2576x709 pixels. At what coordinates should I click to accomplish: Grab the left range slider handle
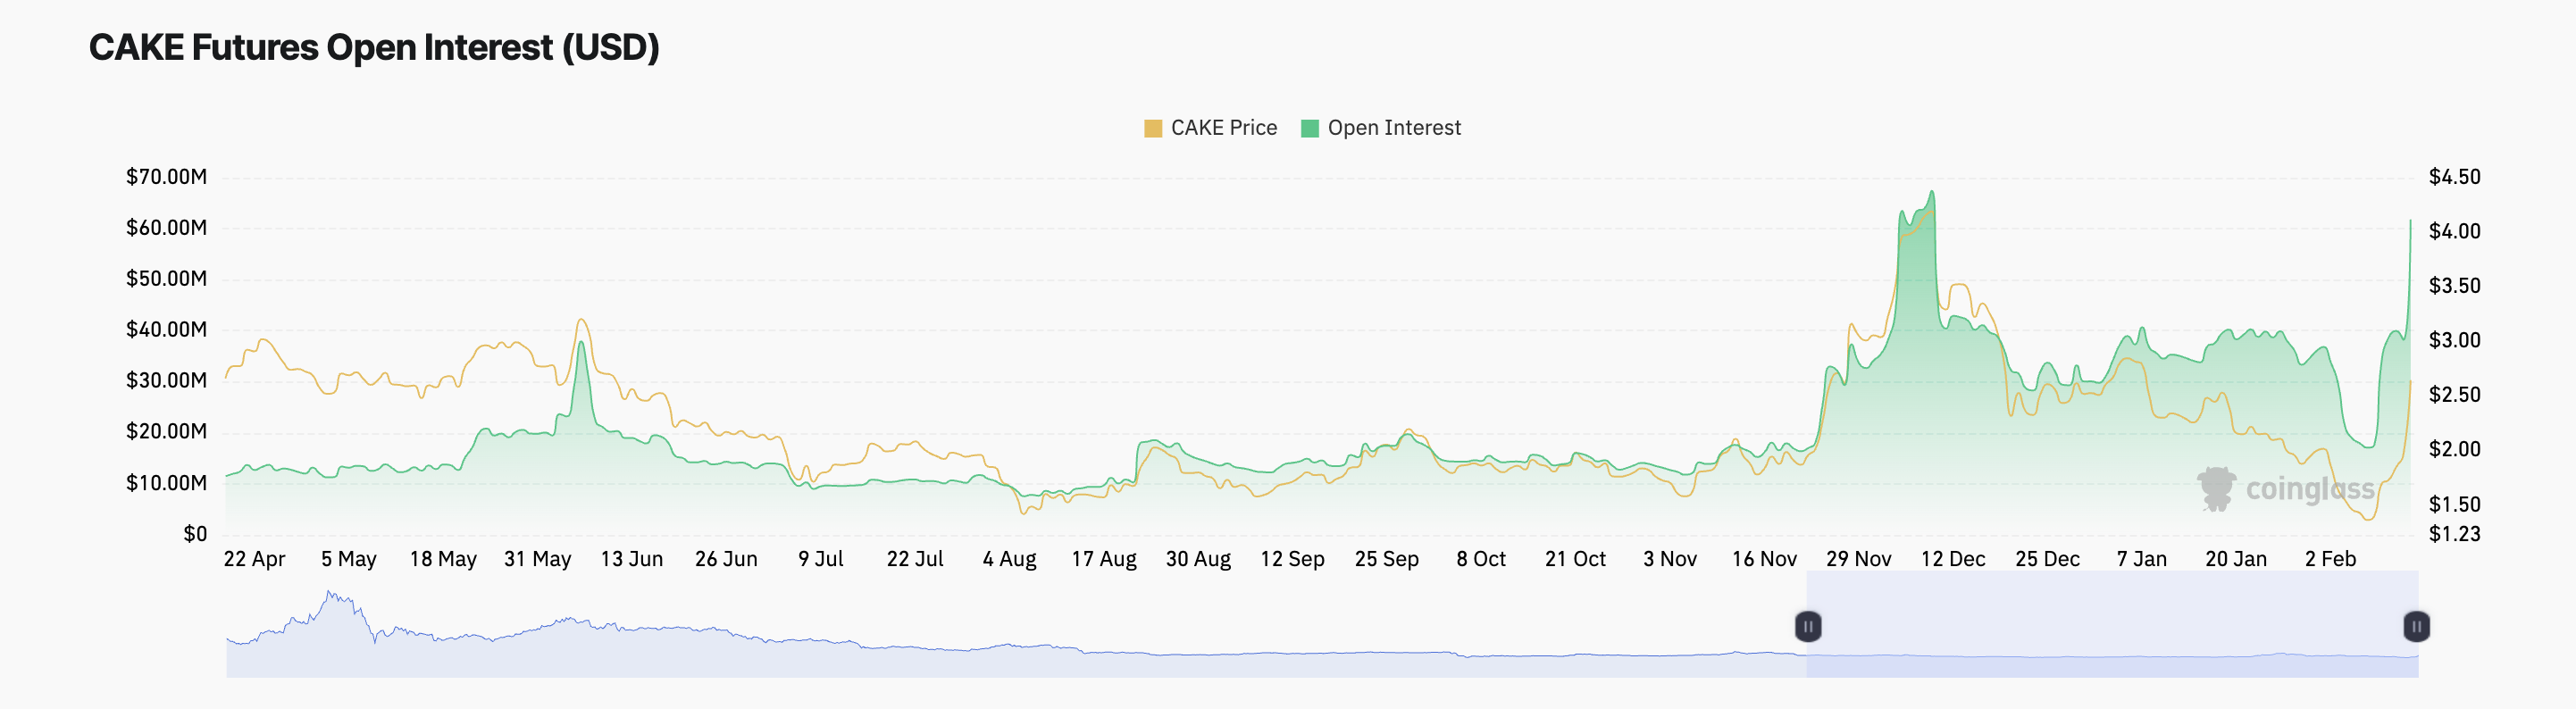click(1807, 627)
